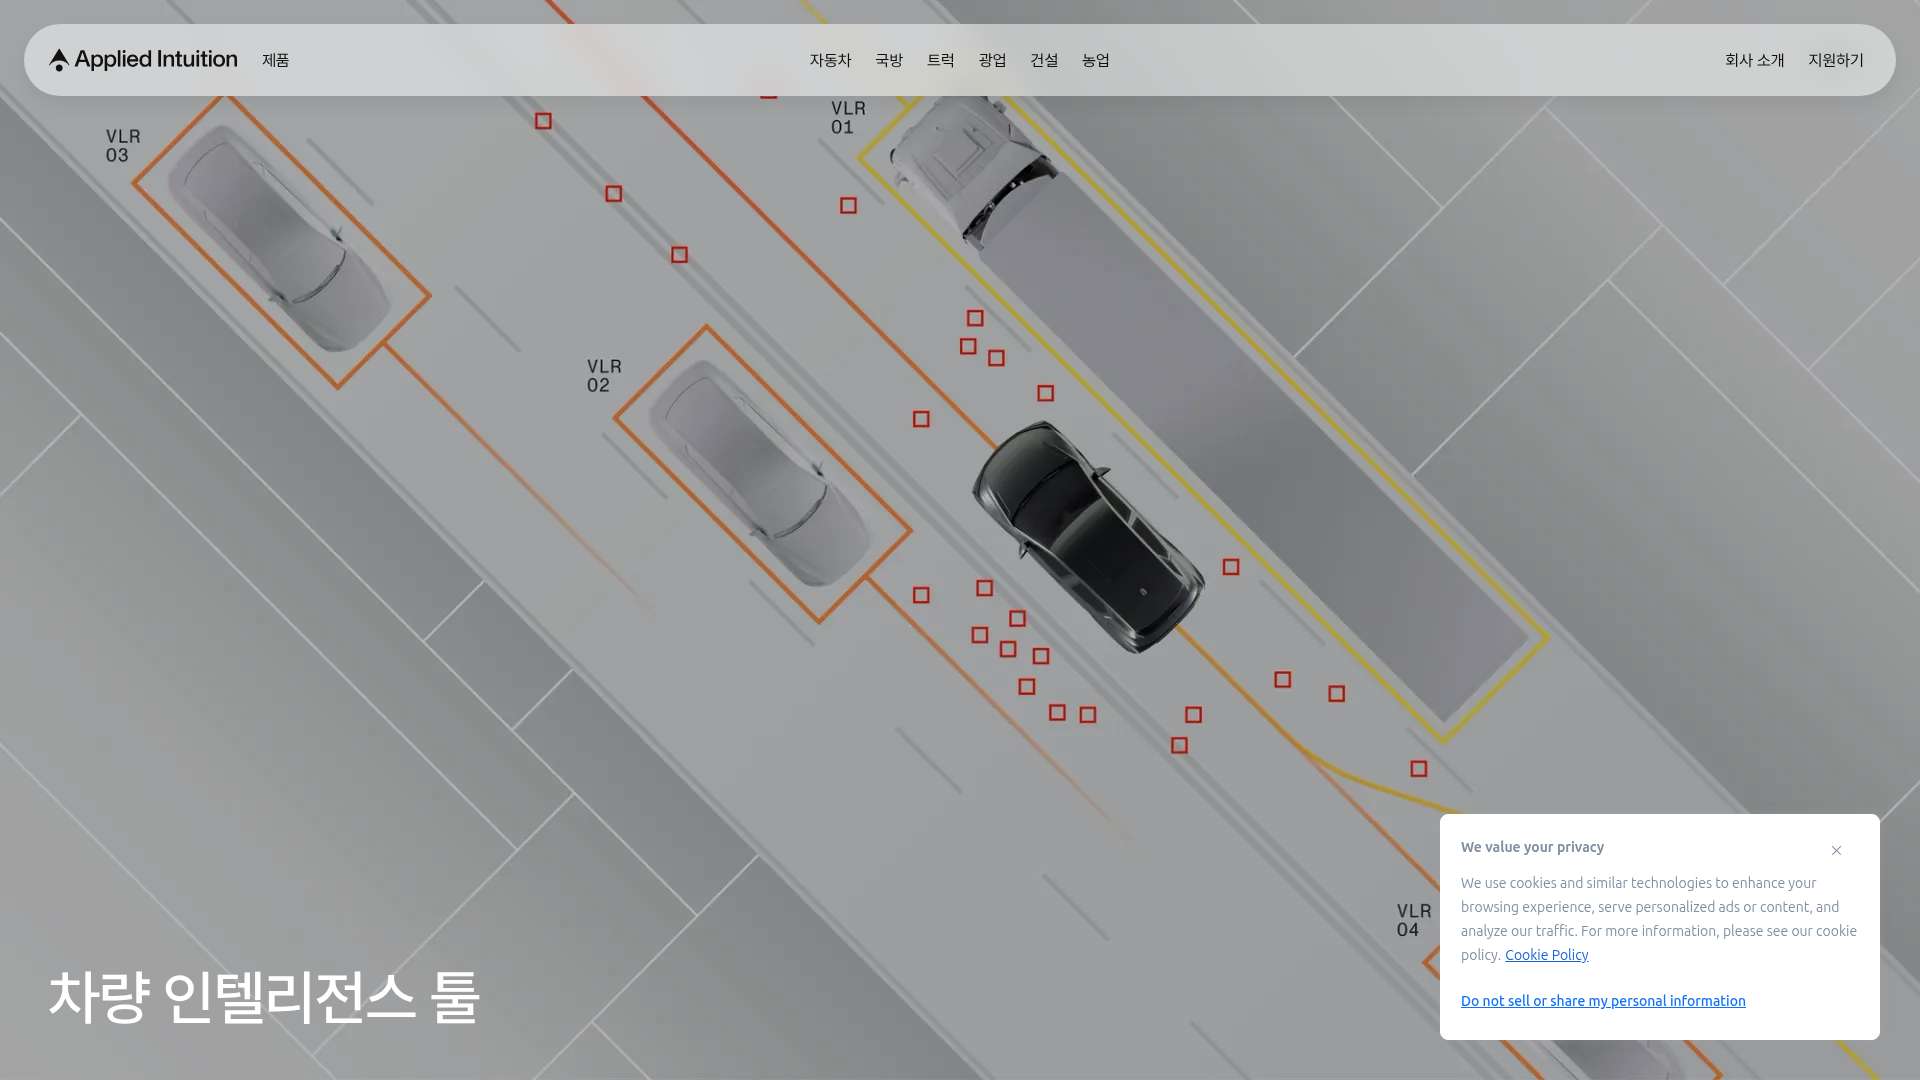The height and width of the screenshot is (1080, 1920).
Task: Open the 광업 industry page
Action: 992,60
